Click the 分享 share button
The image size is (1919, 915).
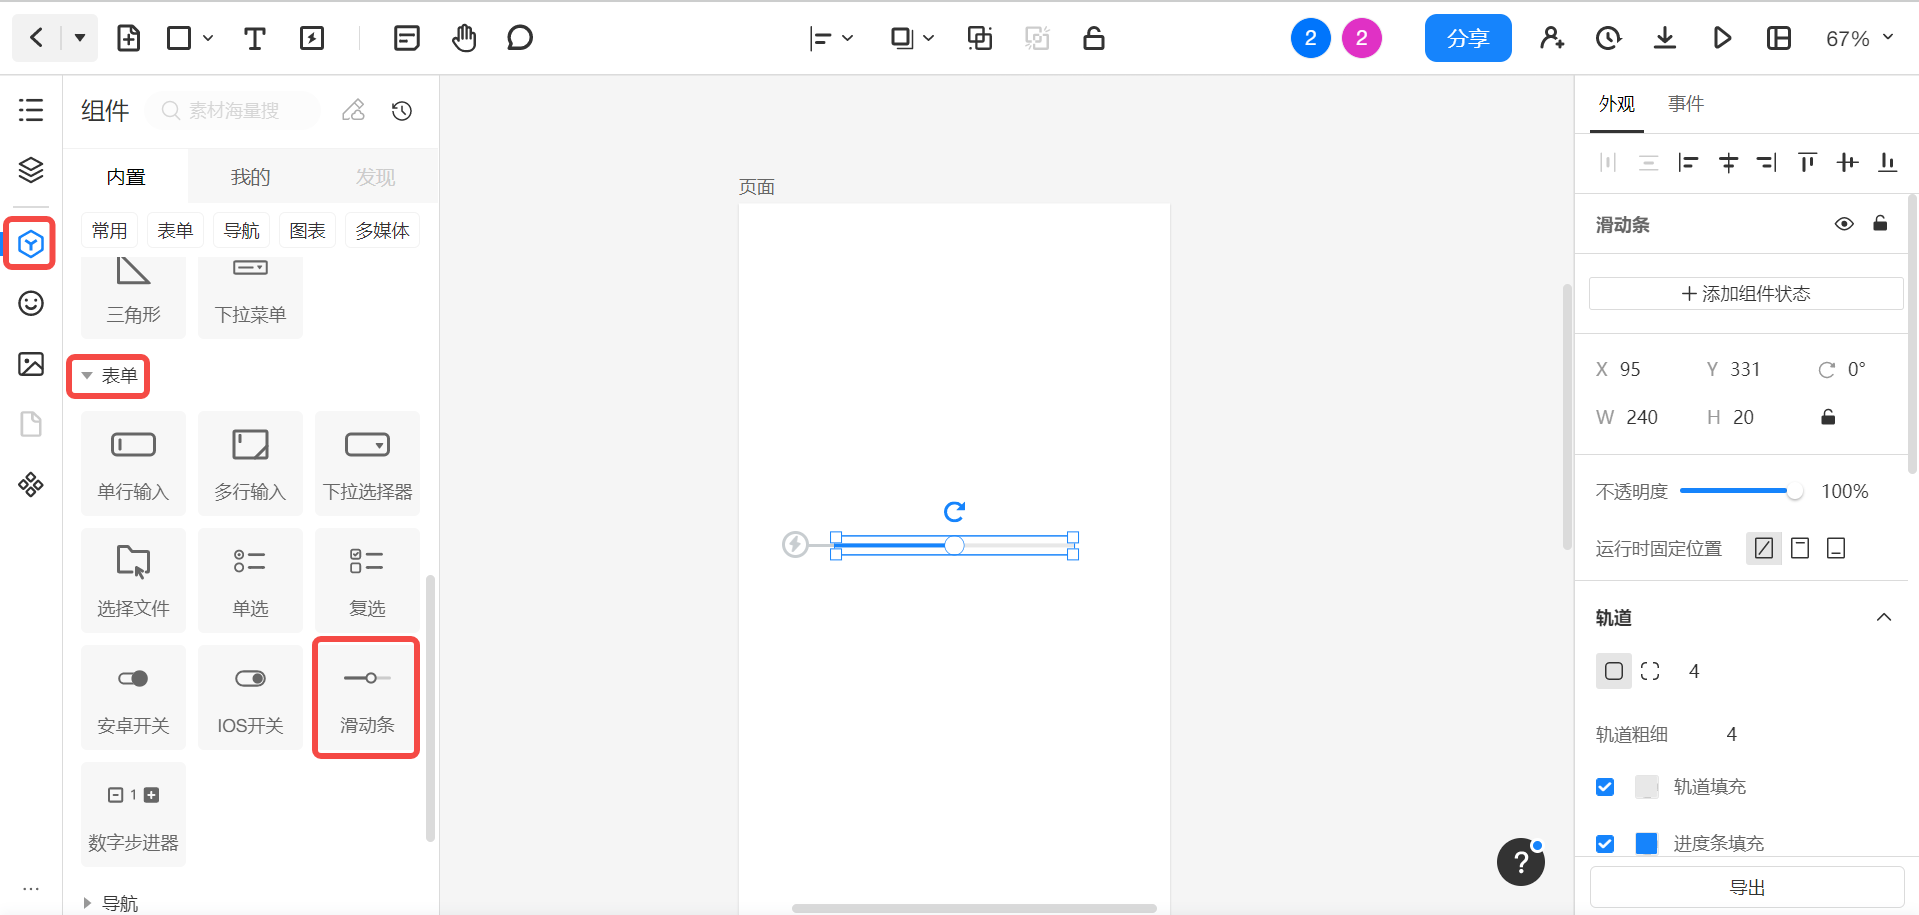[1467, 39]
